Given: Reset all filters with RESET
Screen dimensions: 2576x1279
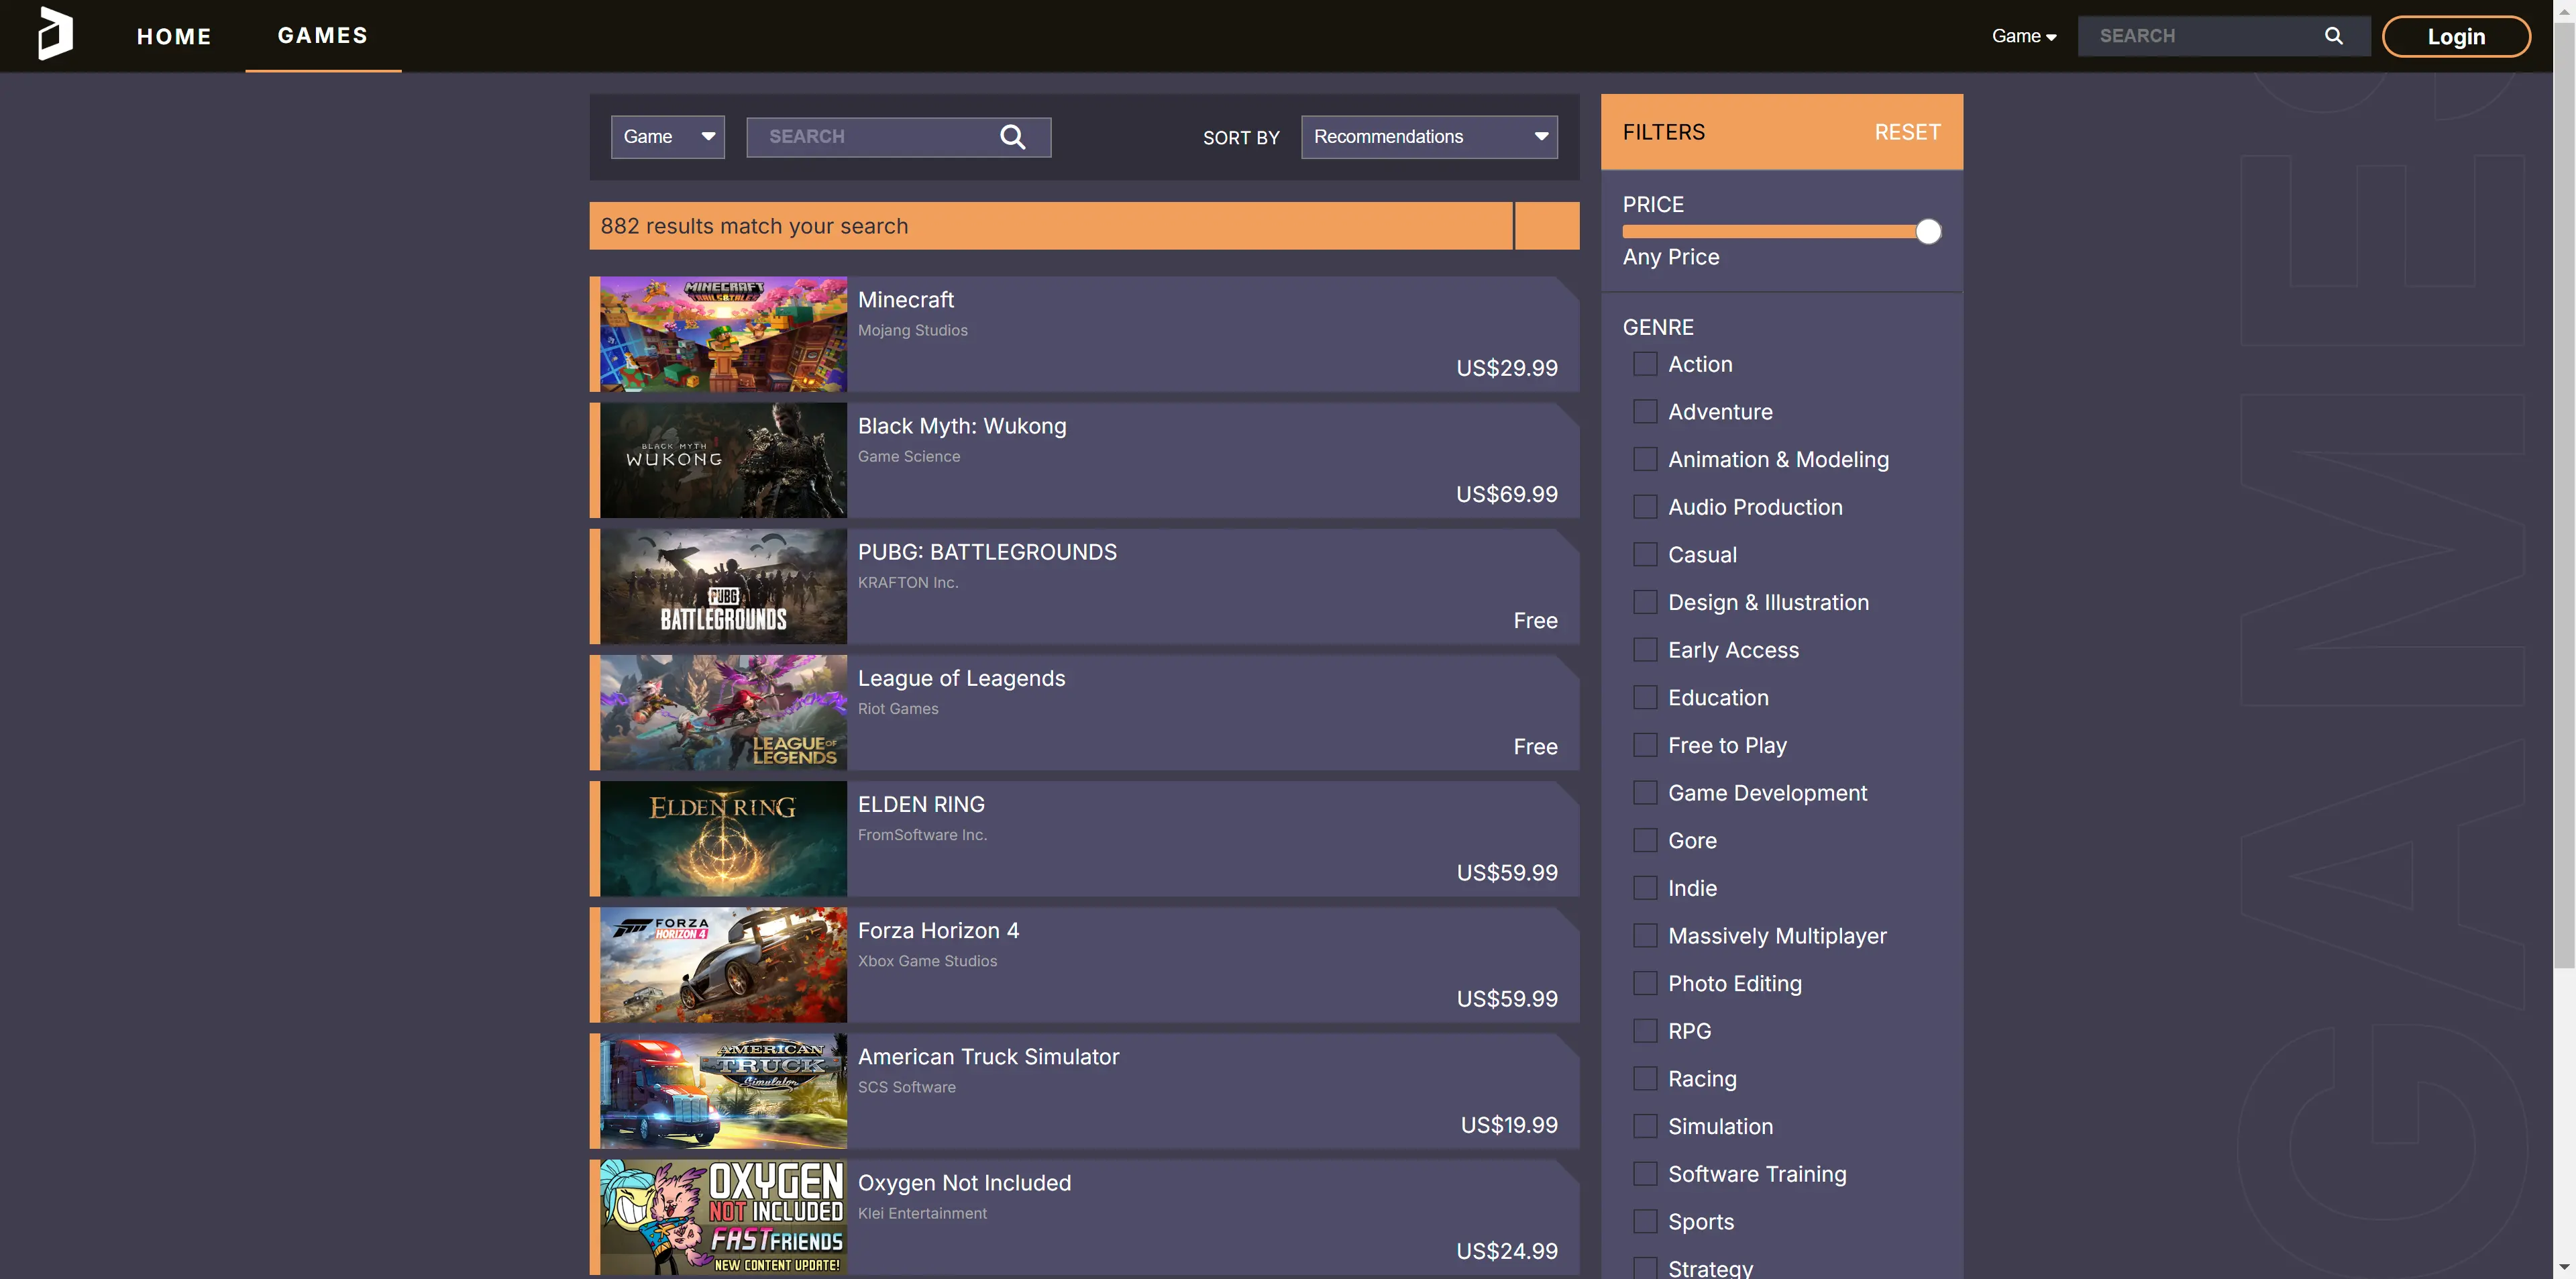Looking at the screenshot, I should (1907, 132).
